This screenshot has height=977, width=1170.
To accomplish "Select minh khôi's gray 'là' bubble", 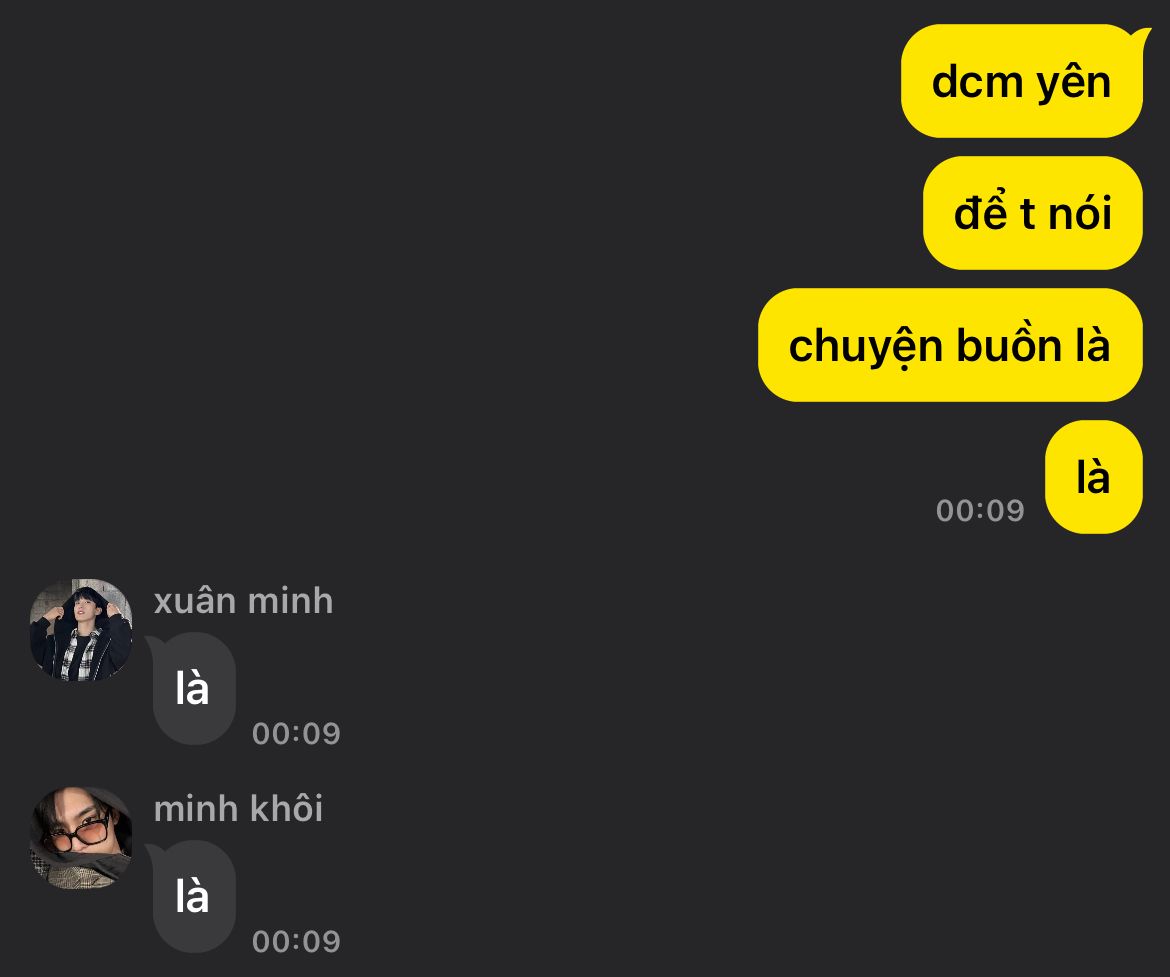I will (x=194, y=896).
